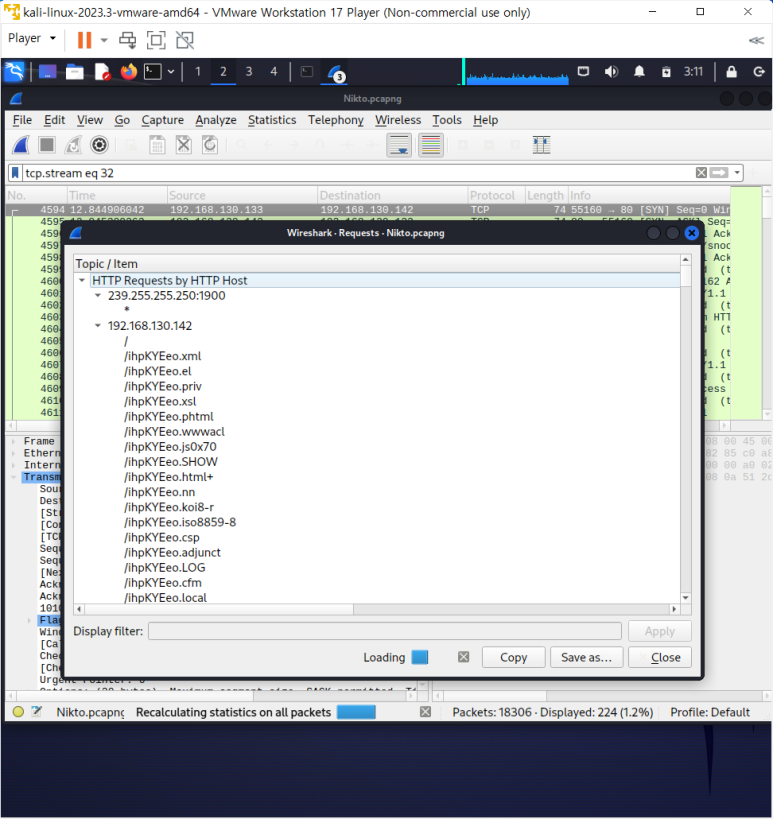Collapse the 192.168.130.142 host node
The image size is (773, 819).
pos(98,326)
